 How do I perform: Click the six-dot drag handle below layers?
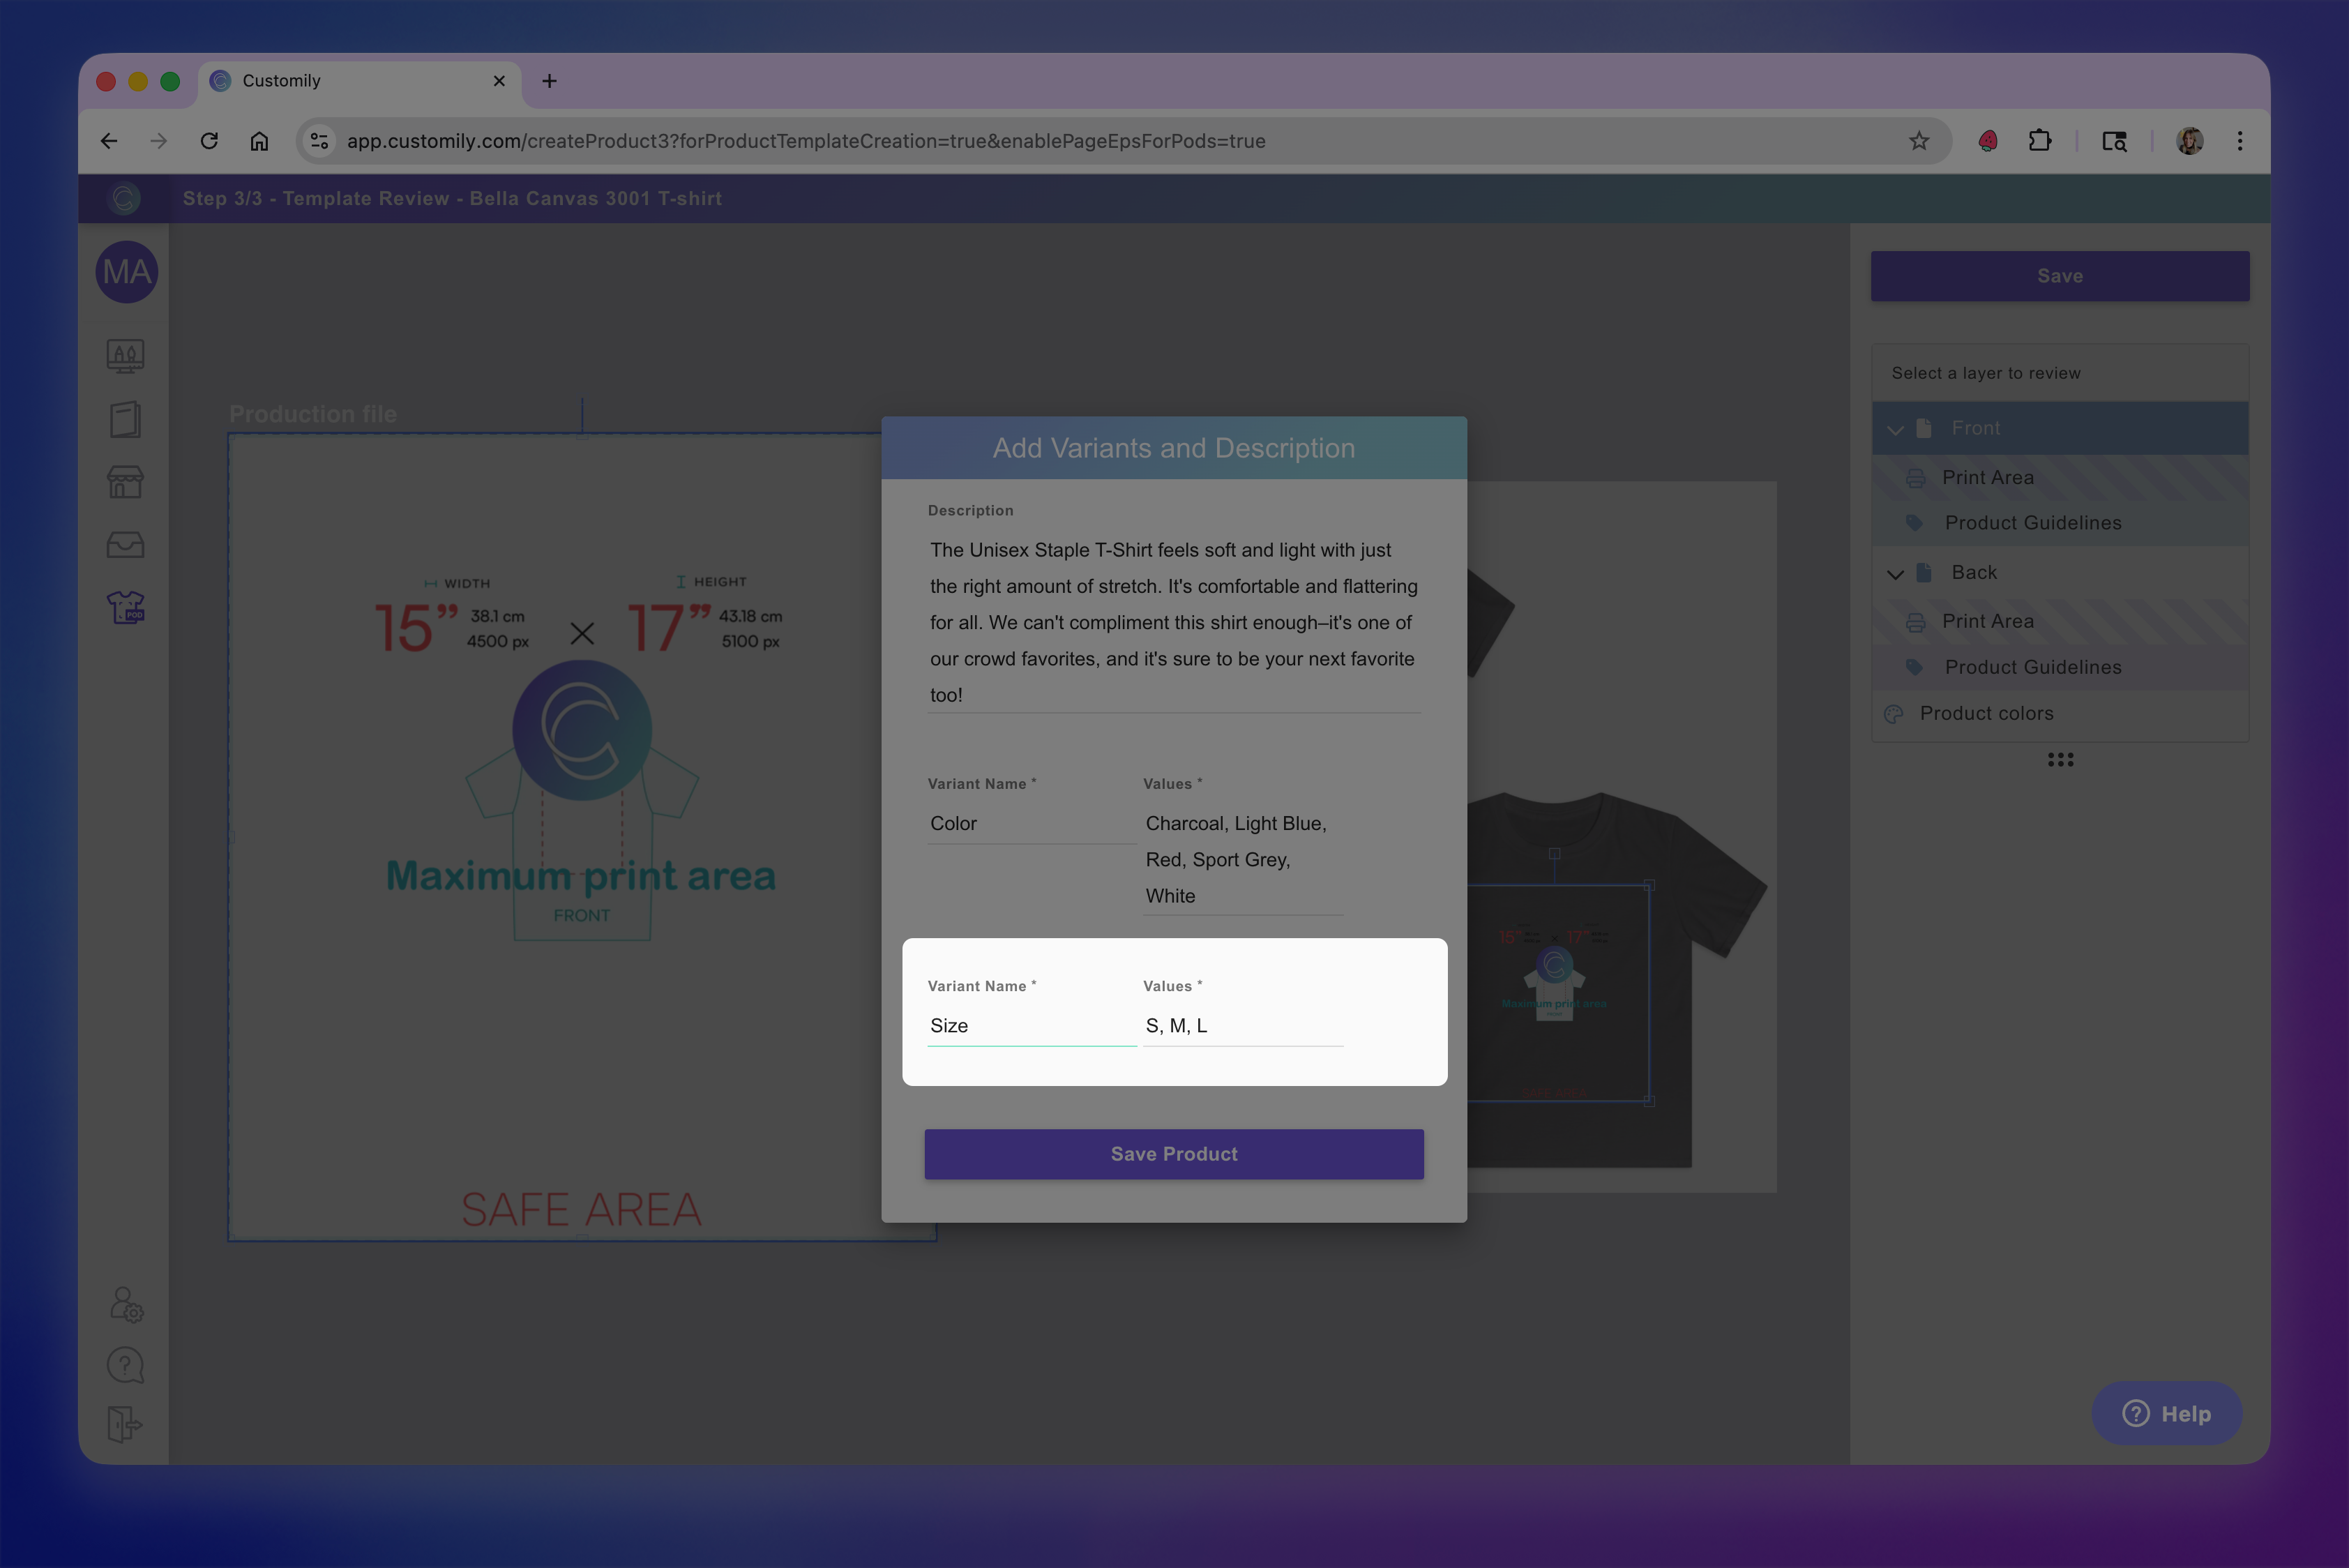2060,760
